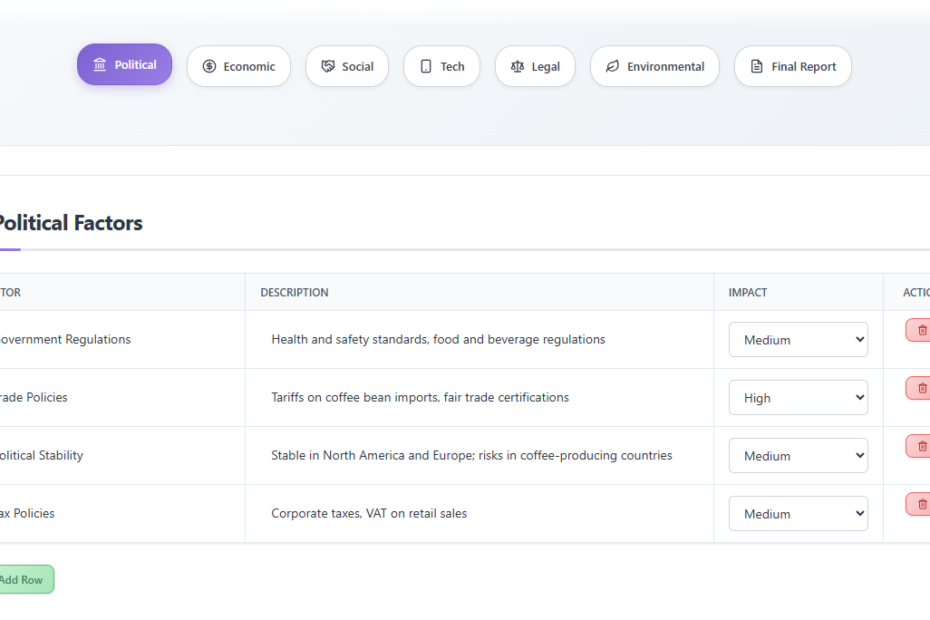Screen dimensions: 930x620
Task: Click the device icon on Tech tab
Action: click(x=426, y=67)
